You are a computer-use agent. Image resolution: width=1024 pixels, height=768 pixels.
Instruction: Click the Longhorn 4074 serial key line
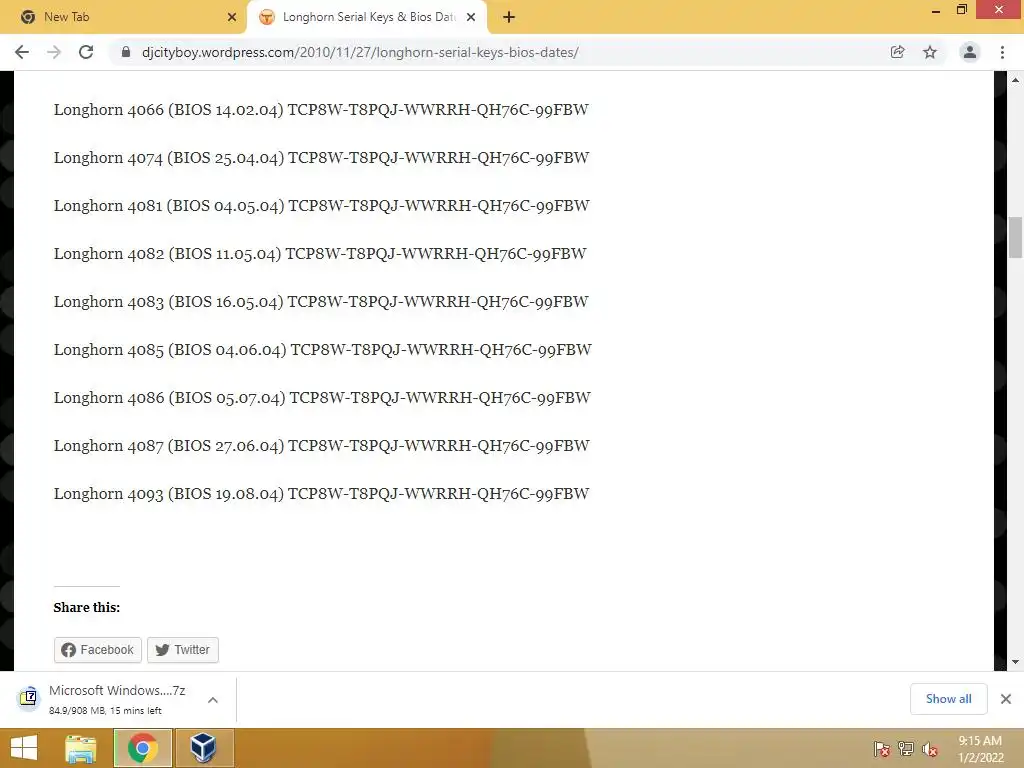(321, 157)
